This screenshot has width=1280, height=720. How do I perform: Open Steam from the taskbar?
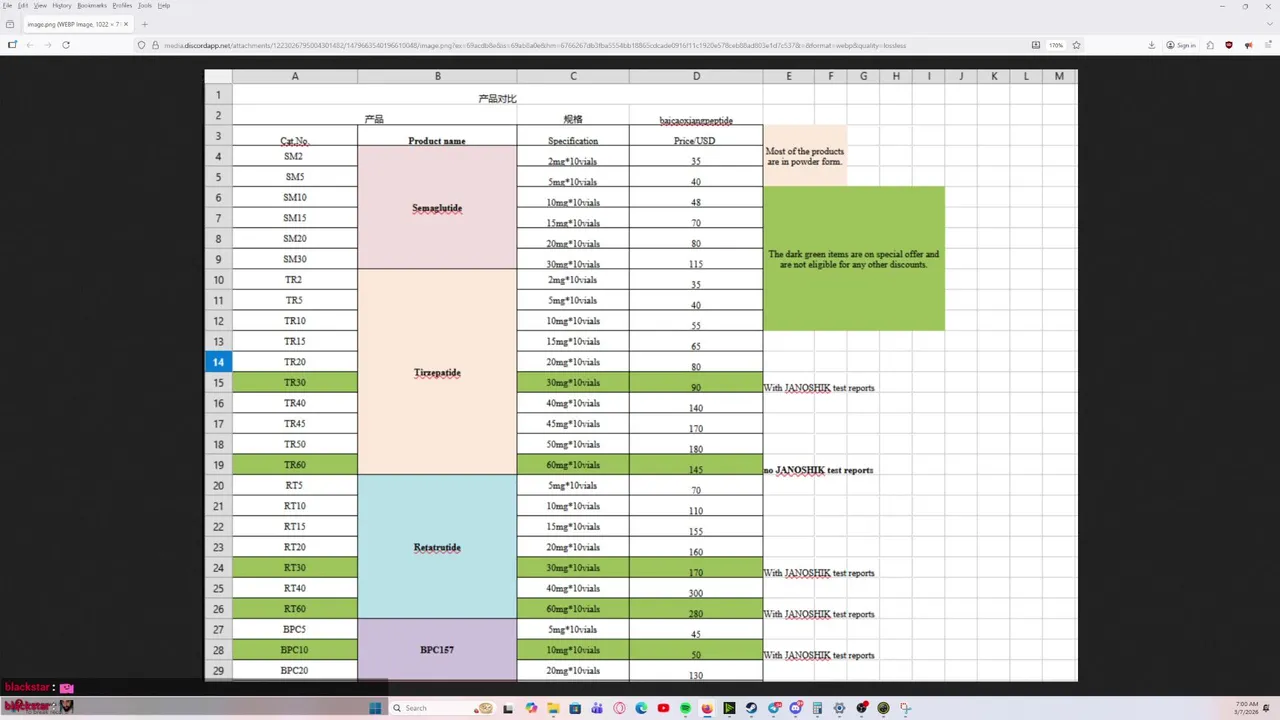751,708
